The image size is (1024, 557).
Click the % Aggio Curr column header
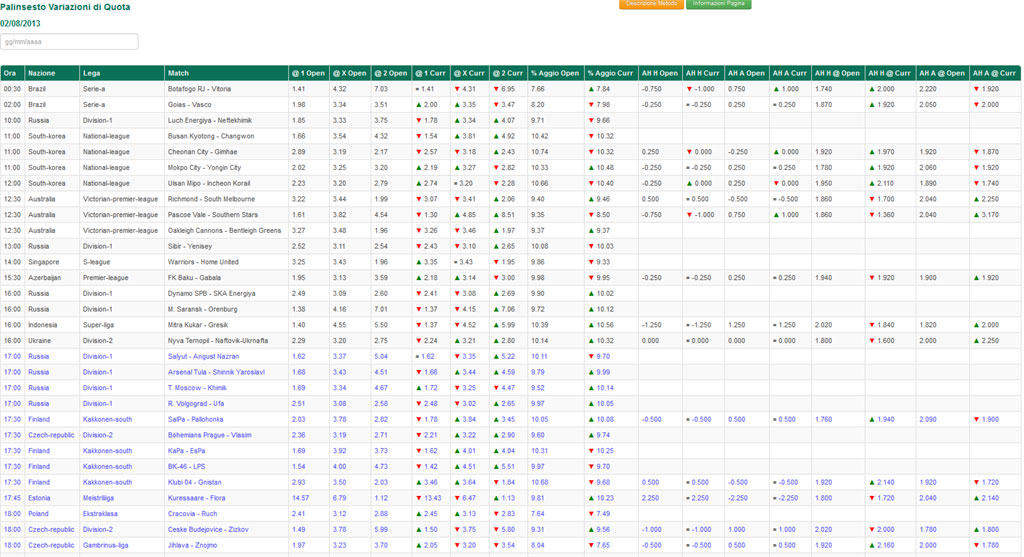coord(610,73)
